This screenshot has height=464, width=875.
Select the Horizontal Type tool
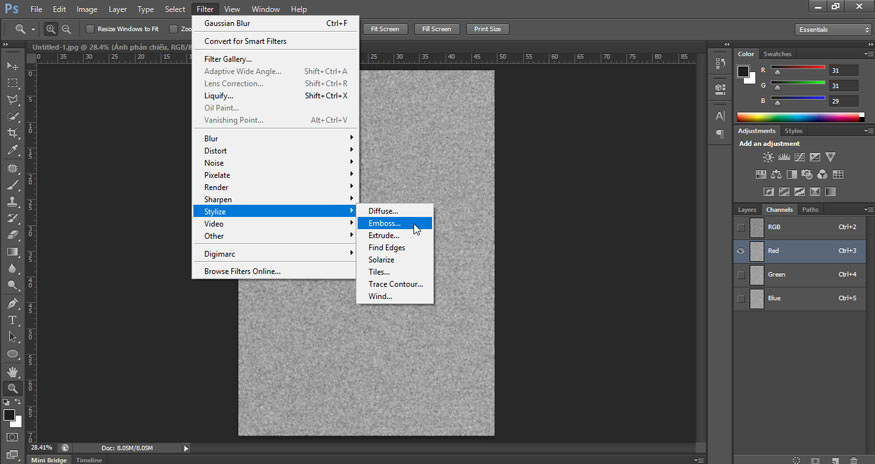pos(12,321)
